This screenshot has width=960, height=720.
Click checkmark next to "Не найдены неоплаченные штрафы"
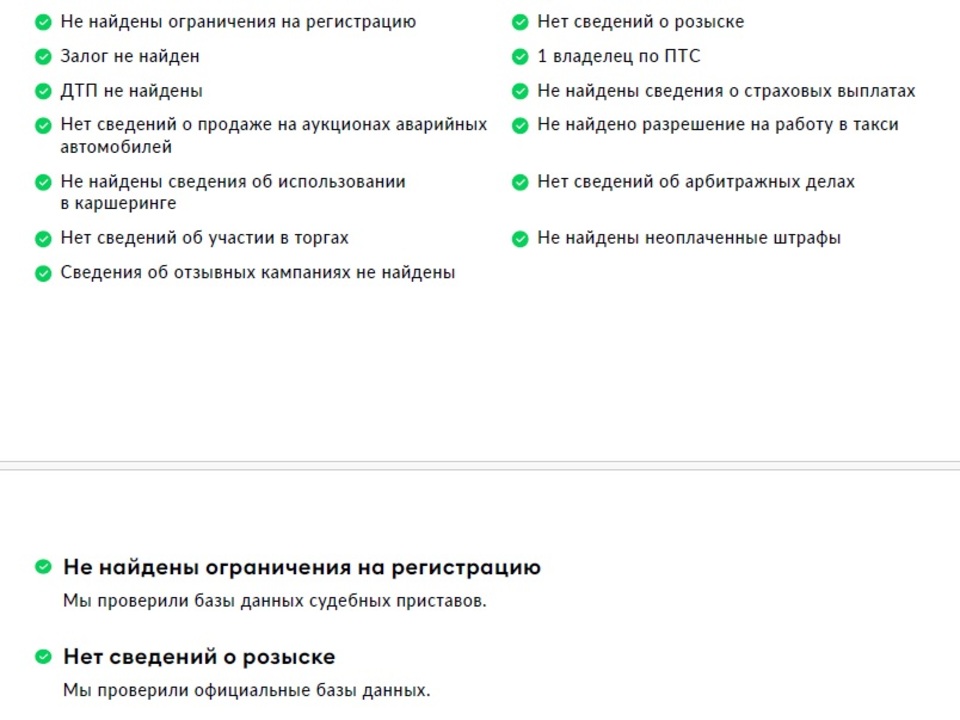[x=520, y=239]
